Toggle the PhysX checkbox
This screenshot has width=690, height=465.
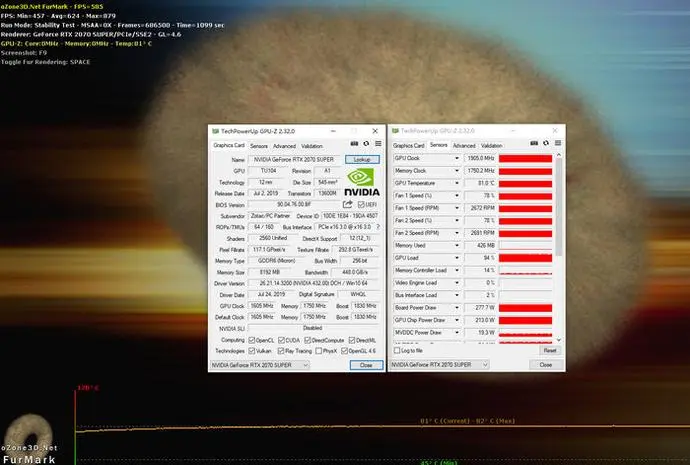click(x=319, y=351)
